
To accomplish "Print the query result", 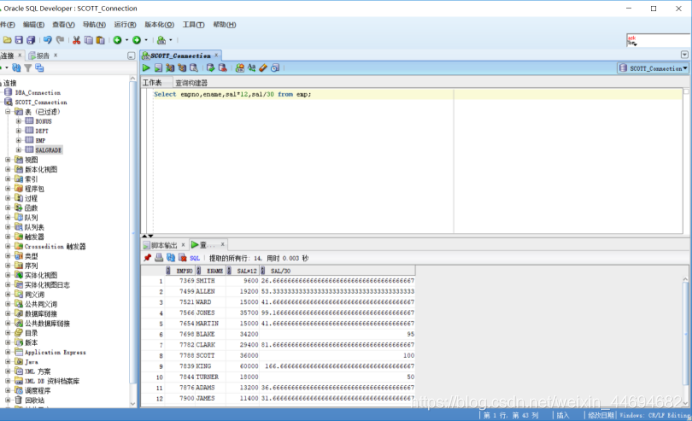I will pyautogui.click(x=159, y=258).
